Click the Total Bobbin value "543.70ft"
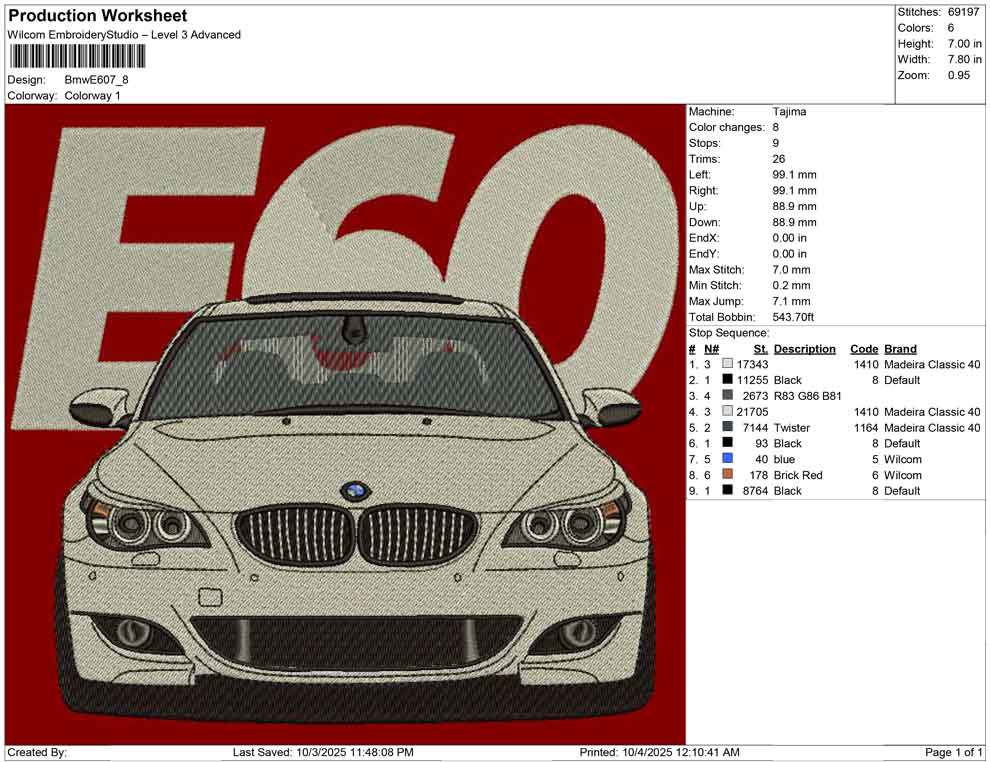Viewport: 990px width, 762px height. point(793,317)
